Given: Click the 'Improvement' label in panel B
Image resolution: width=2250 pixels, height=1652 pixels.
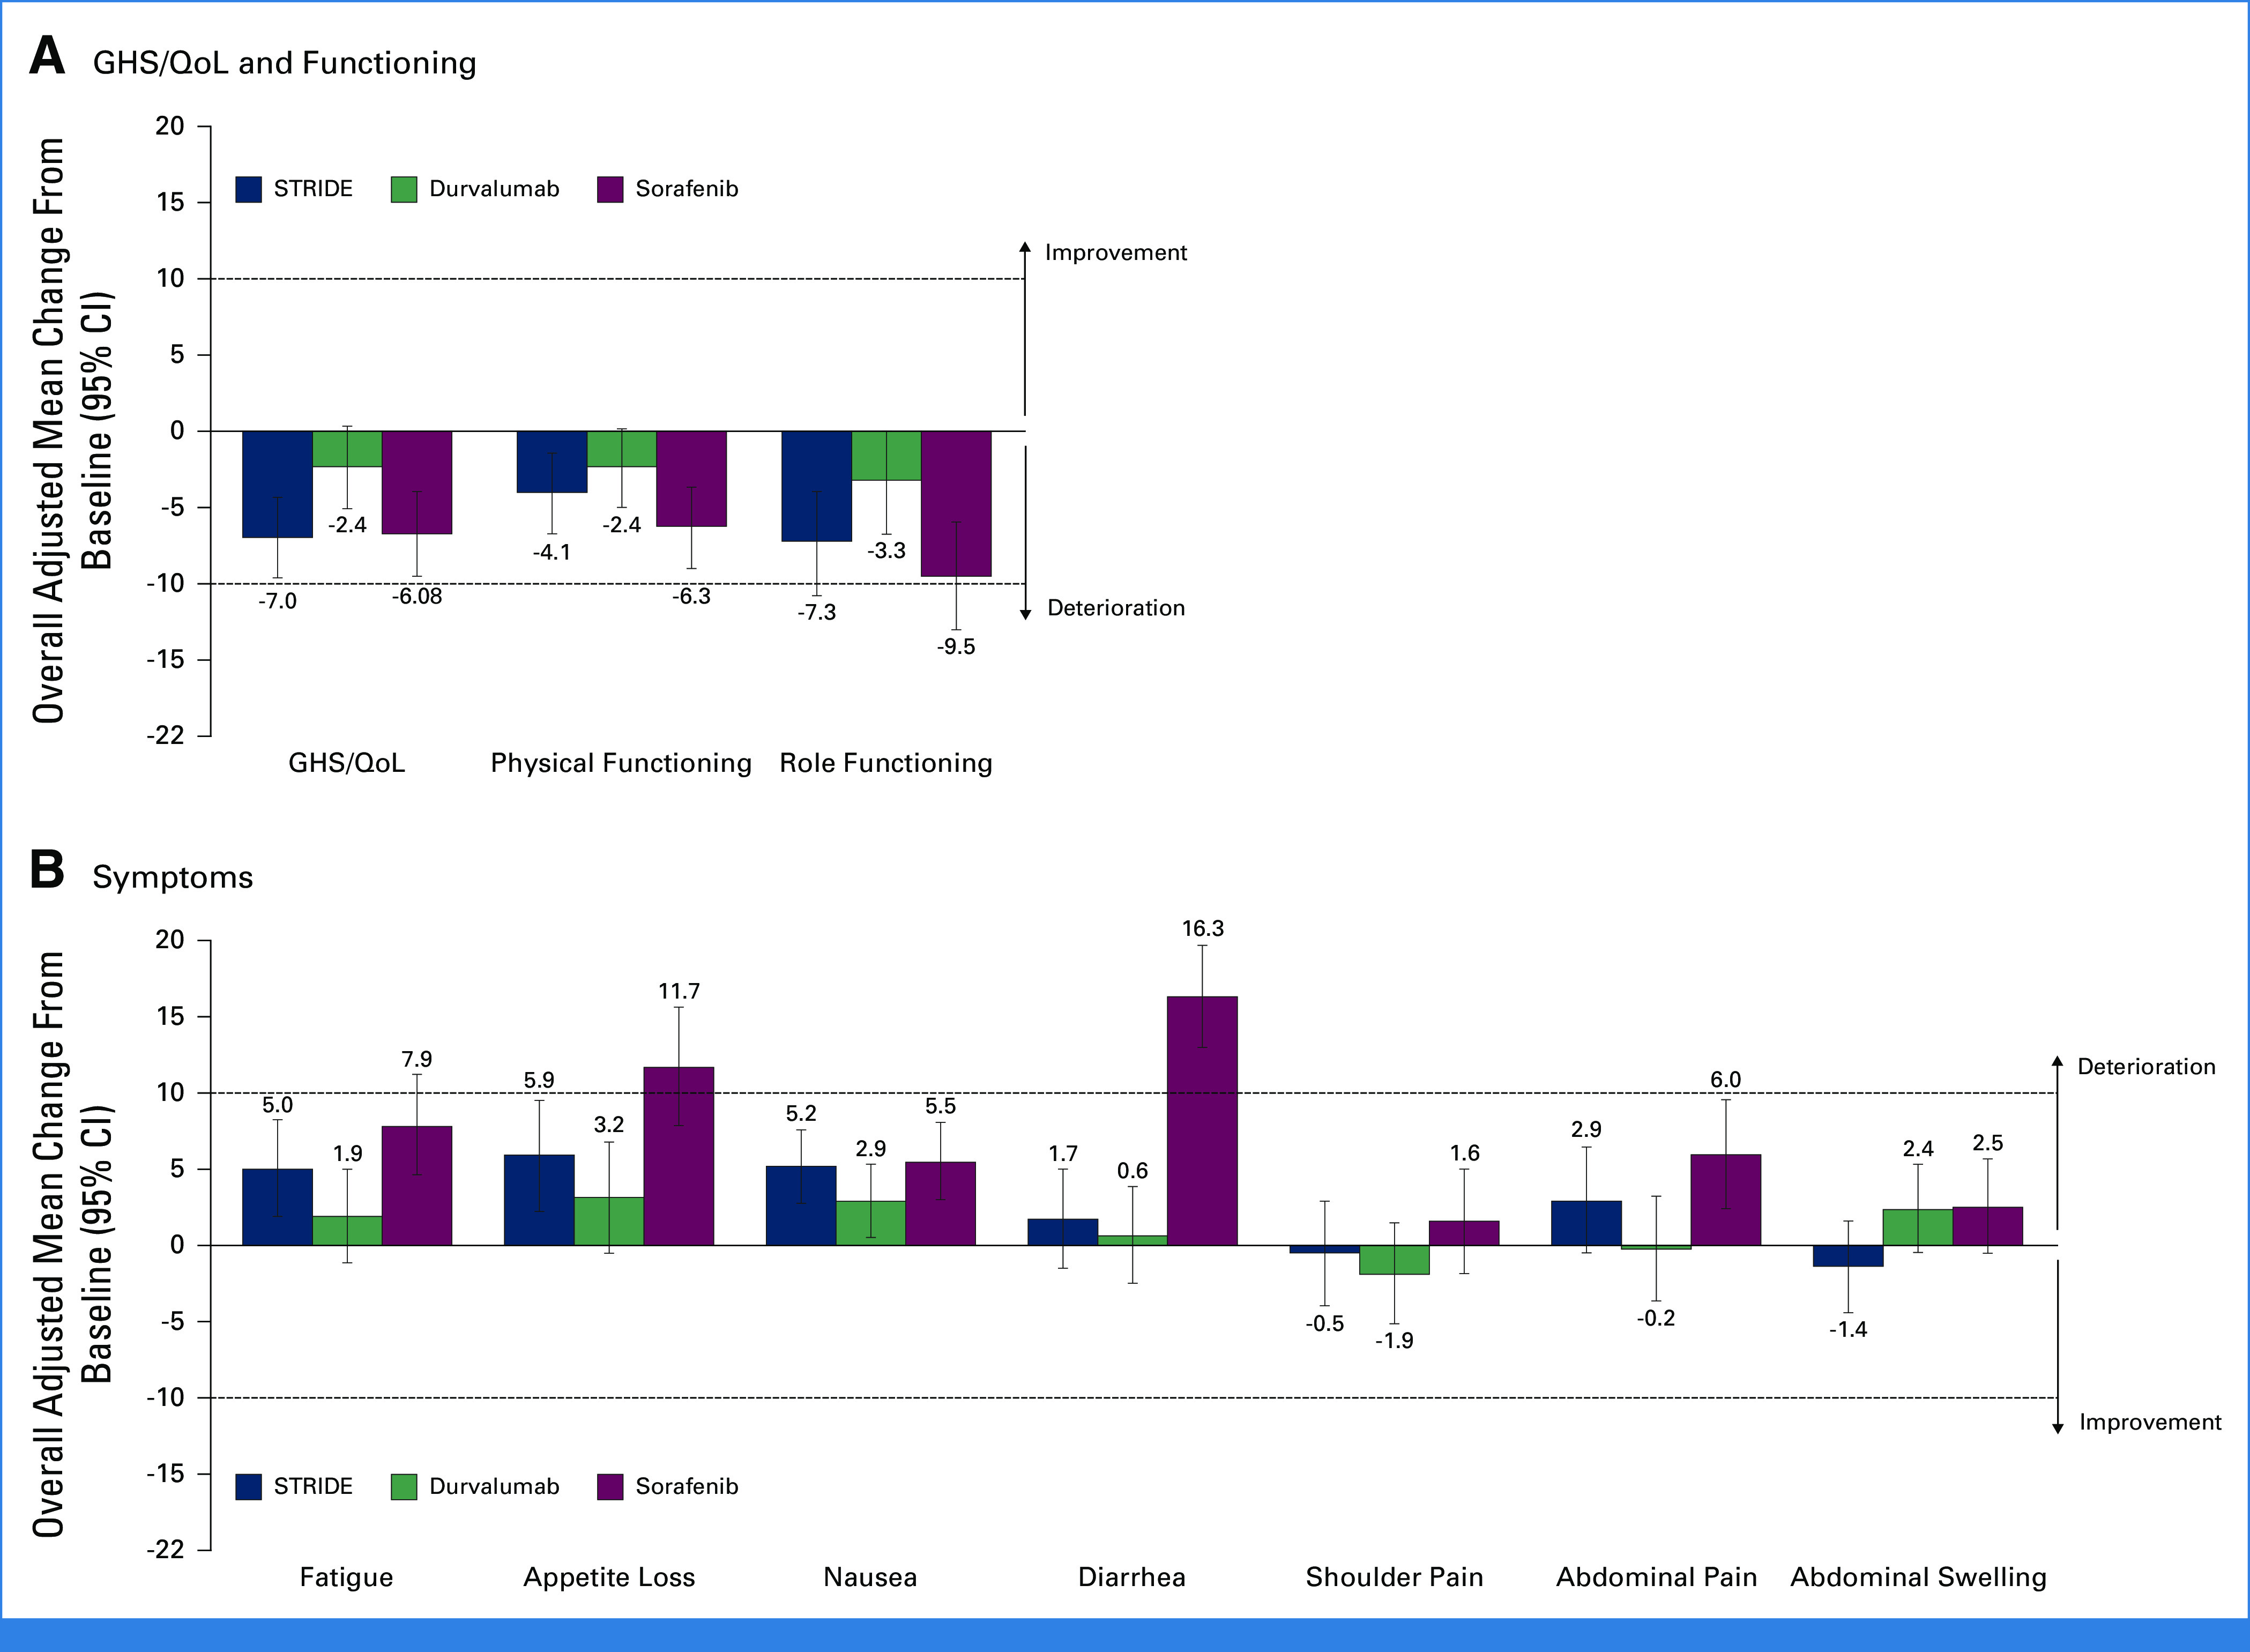Looking at the screenshot, I should pos(2150,1422).
